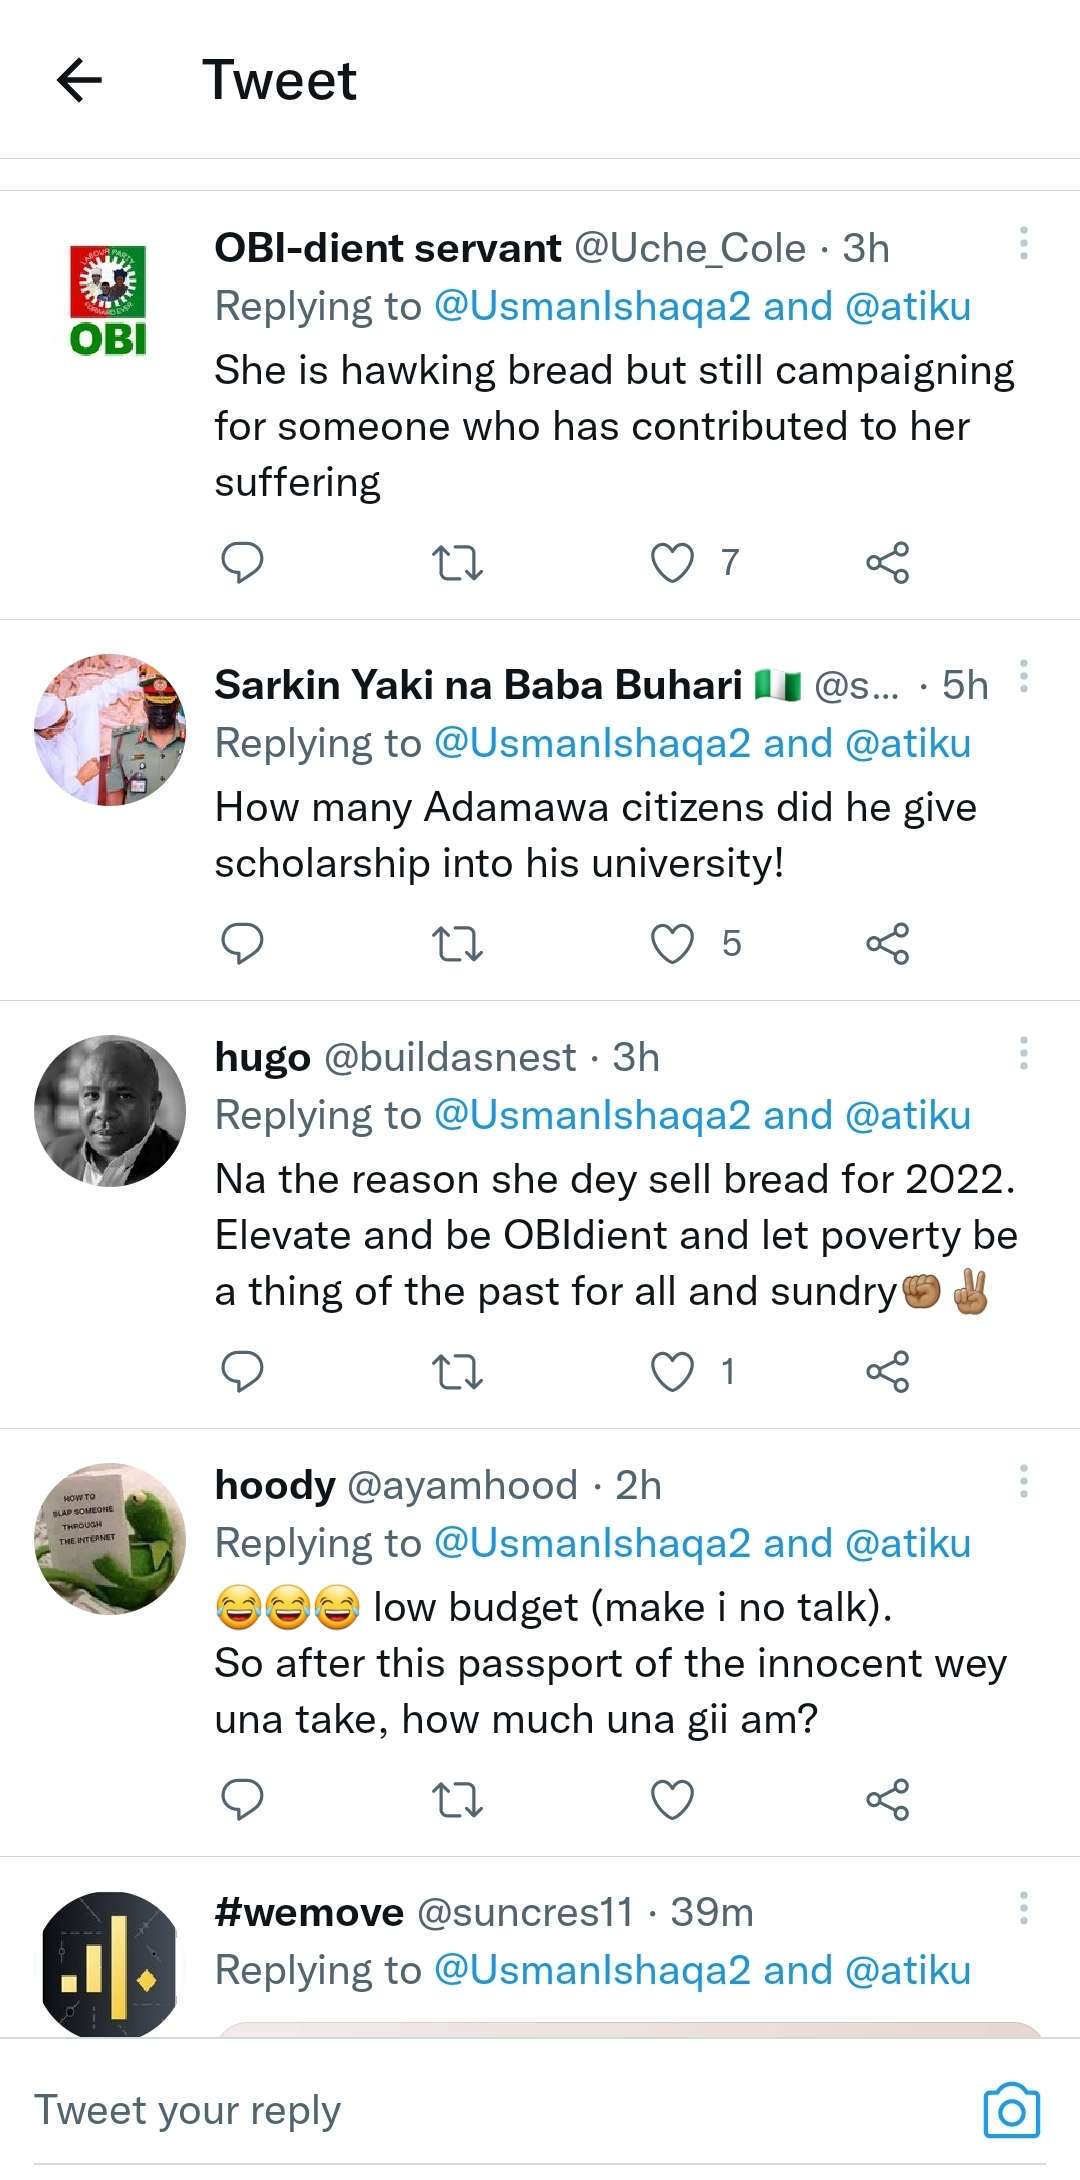Open camera icon in reply bar
The width and height of the screenshot is (1080, 2180).
click(x=1011, y=2111)
